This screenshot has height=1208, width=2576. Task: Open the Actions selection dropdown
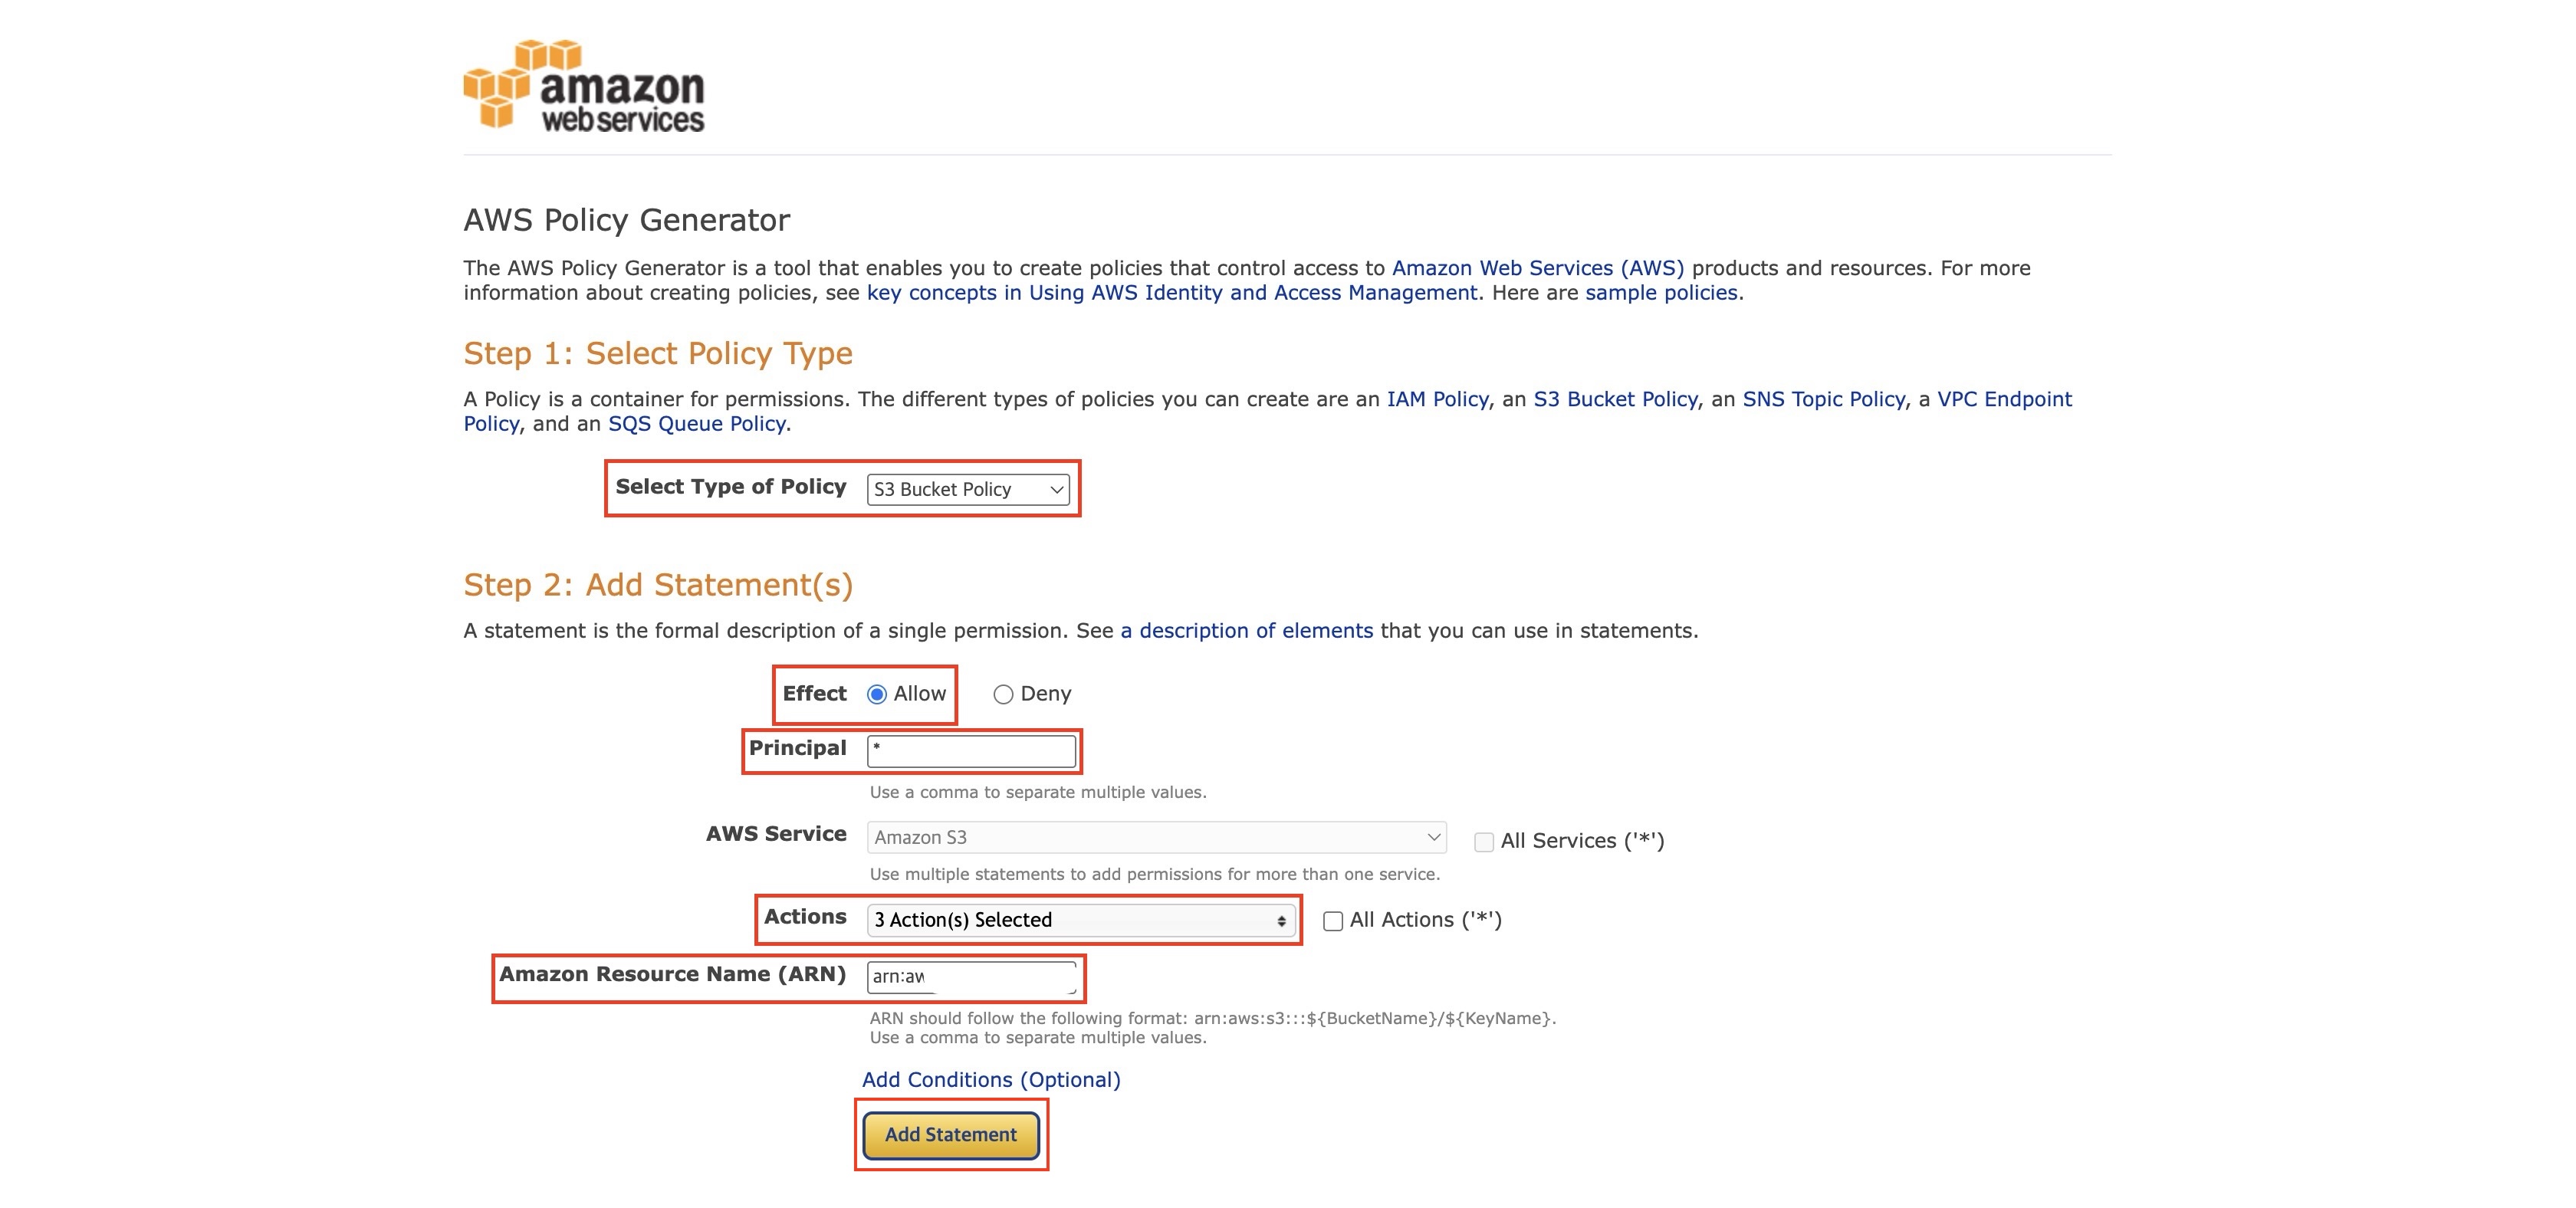pos(1081,920)
